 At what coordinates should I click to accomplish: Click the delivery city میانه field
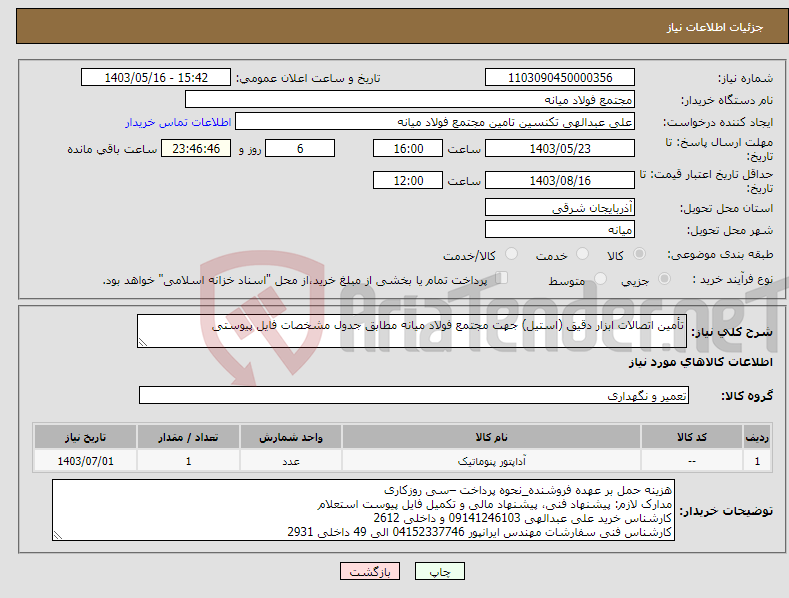(560, 230)
